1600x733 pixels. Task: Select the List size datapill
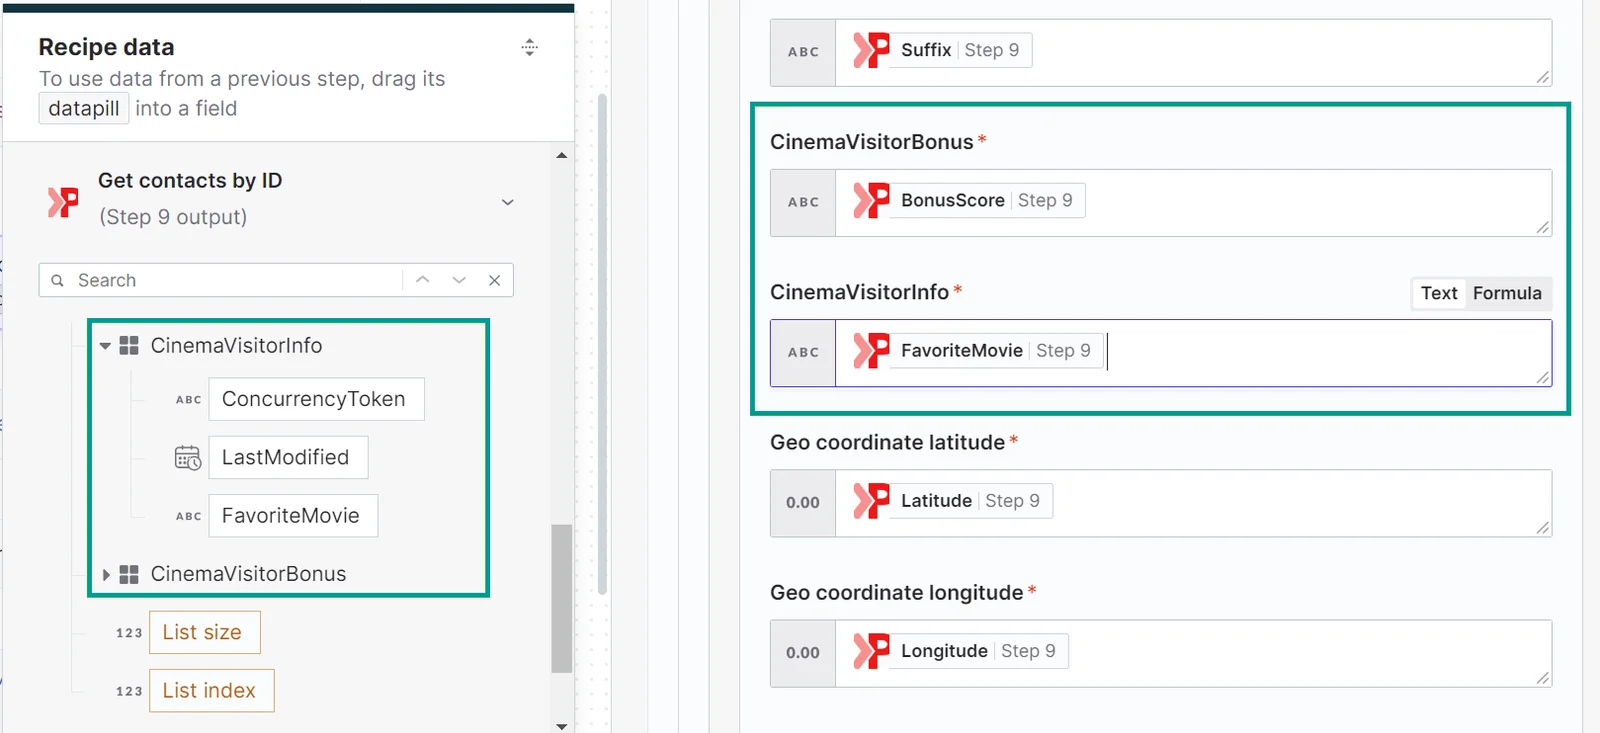pos(205,632)
